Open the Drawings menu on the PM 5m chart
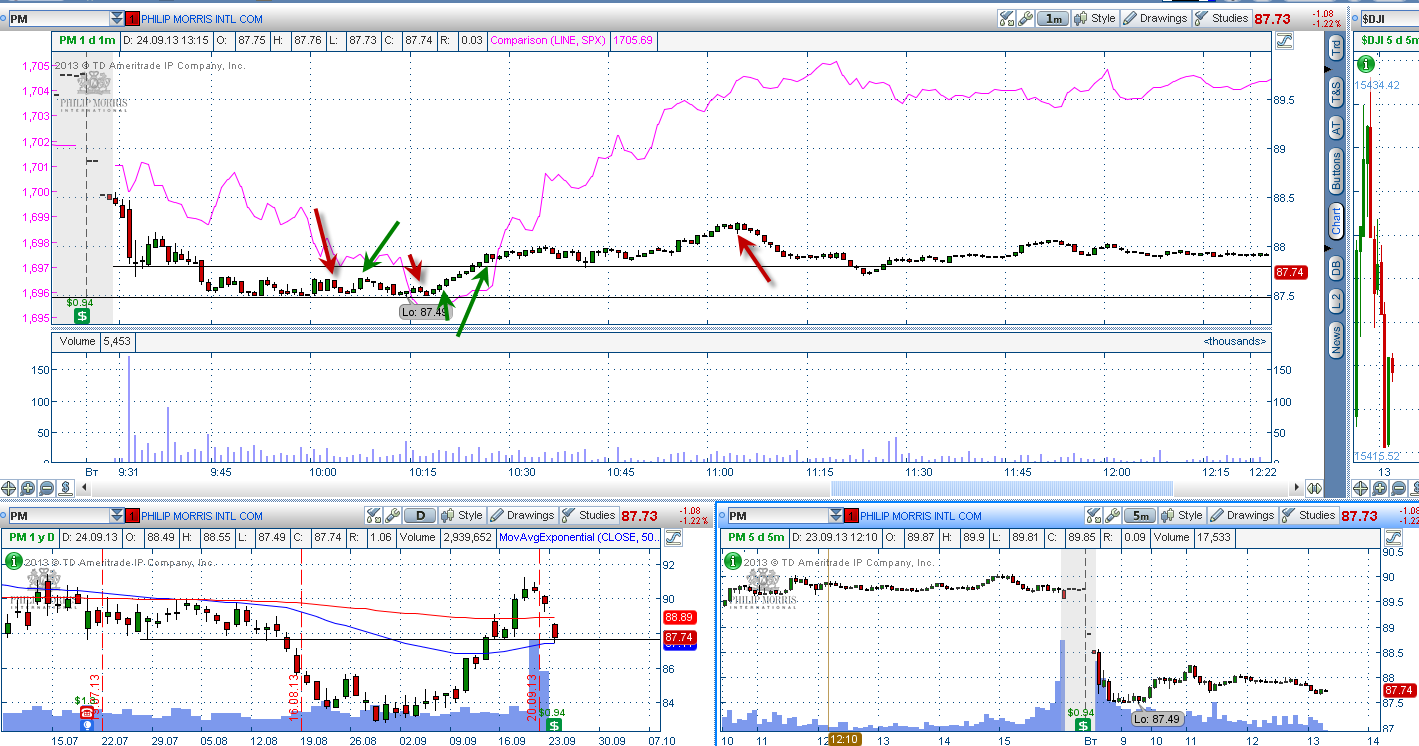Viewport: 1419px width, 746px height. click(1241, 516)
